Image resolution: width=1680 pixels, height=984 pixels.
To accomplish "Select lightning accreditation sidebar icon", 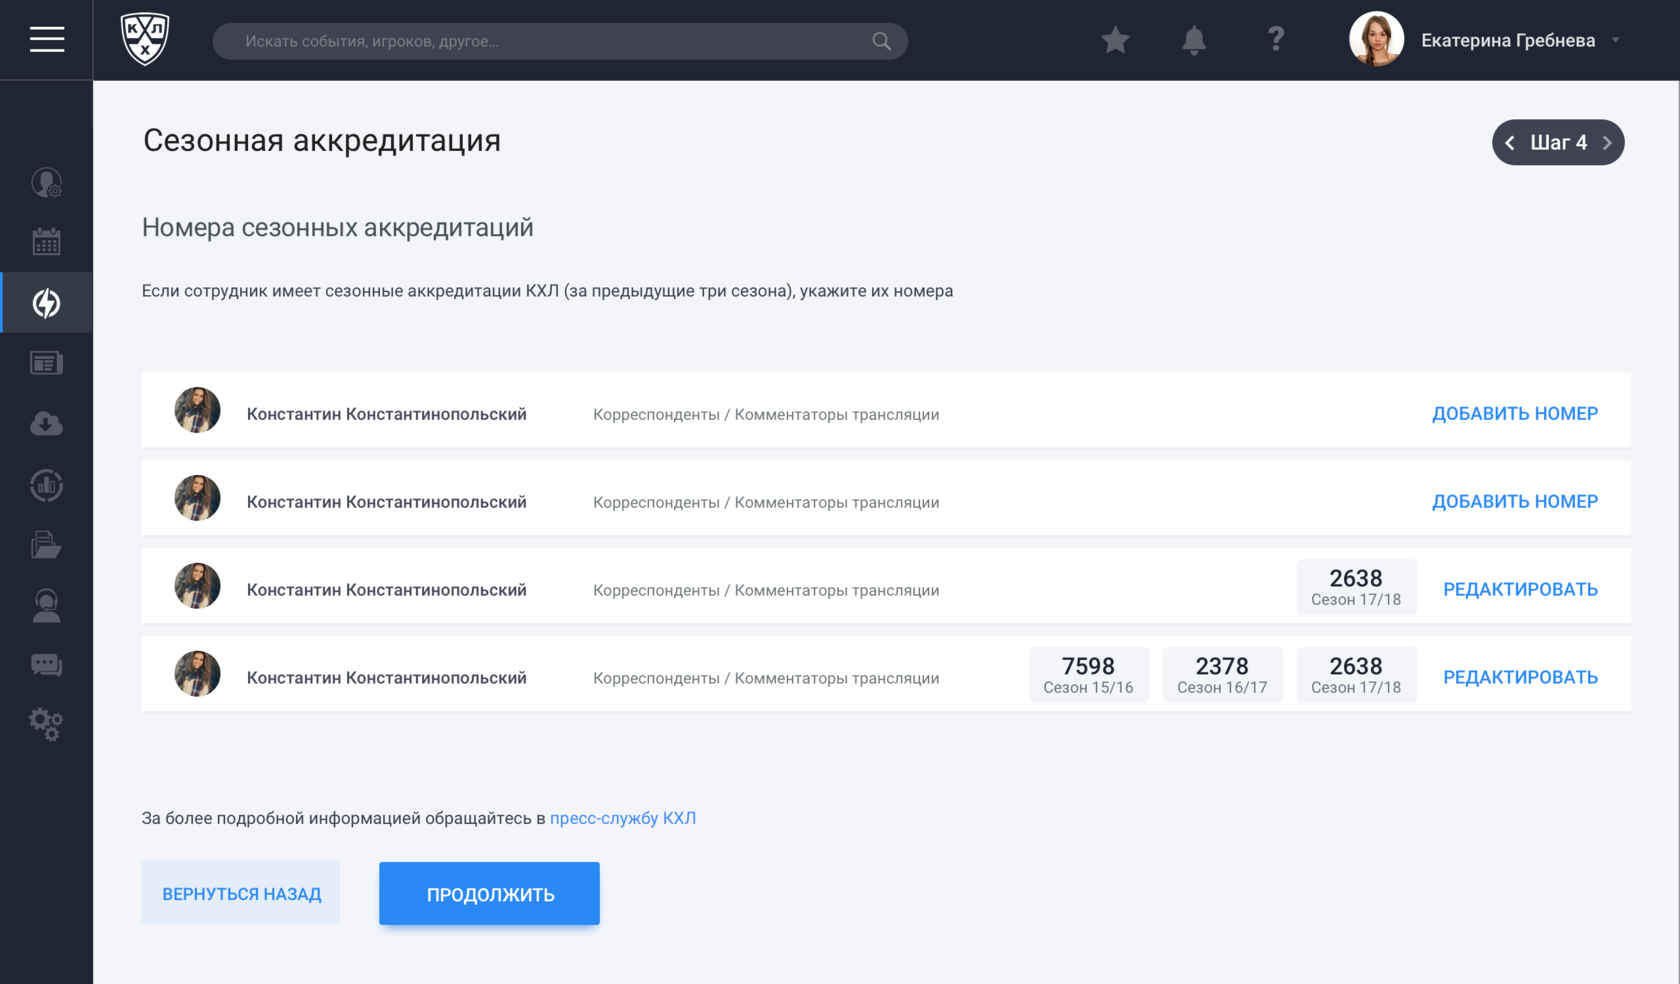I will click(x=46, y=303).
